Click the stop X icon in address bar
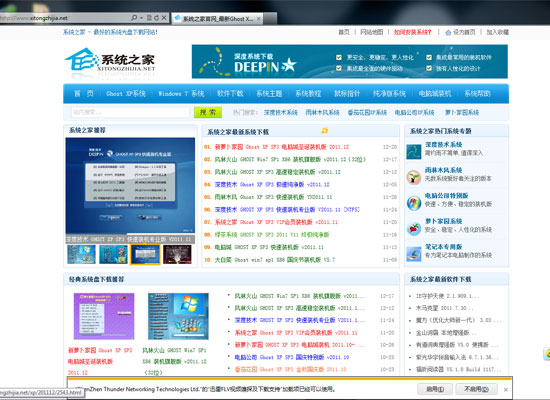The image size is (550, 400). pos(164,18)
